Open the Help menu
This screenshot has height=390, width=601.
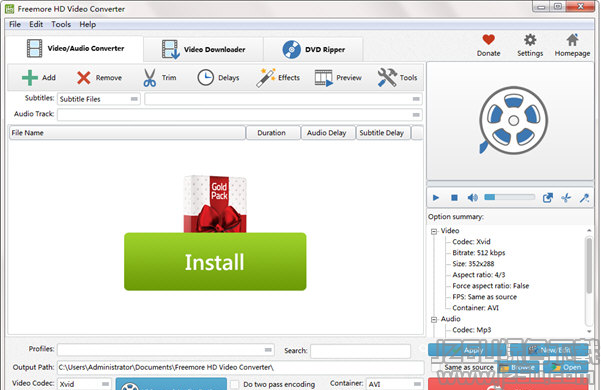[x=87, y=25]
